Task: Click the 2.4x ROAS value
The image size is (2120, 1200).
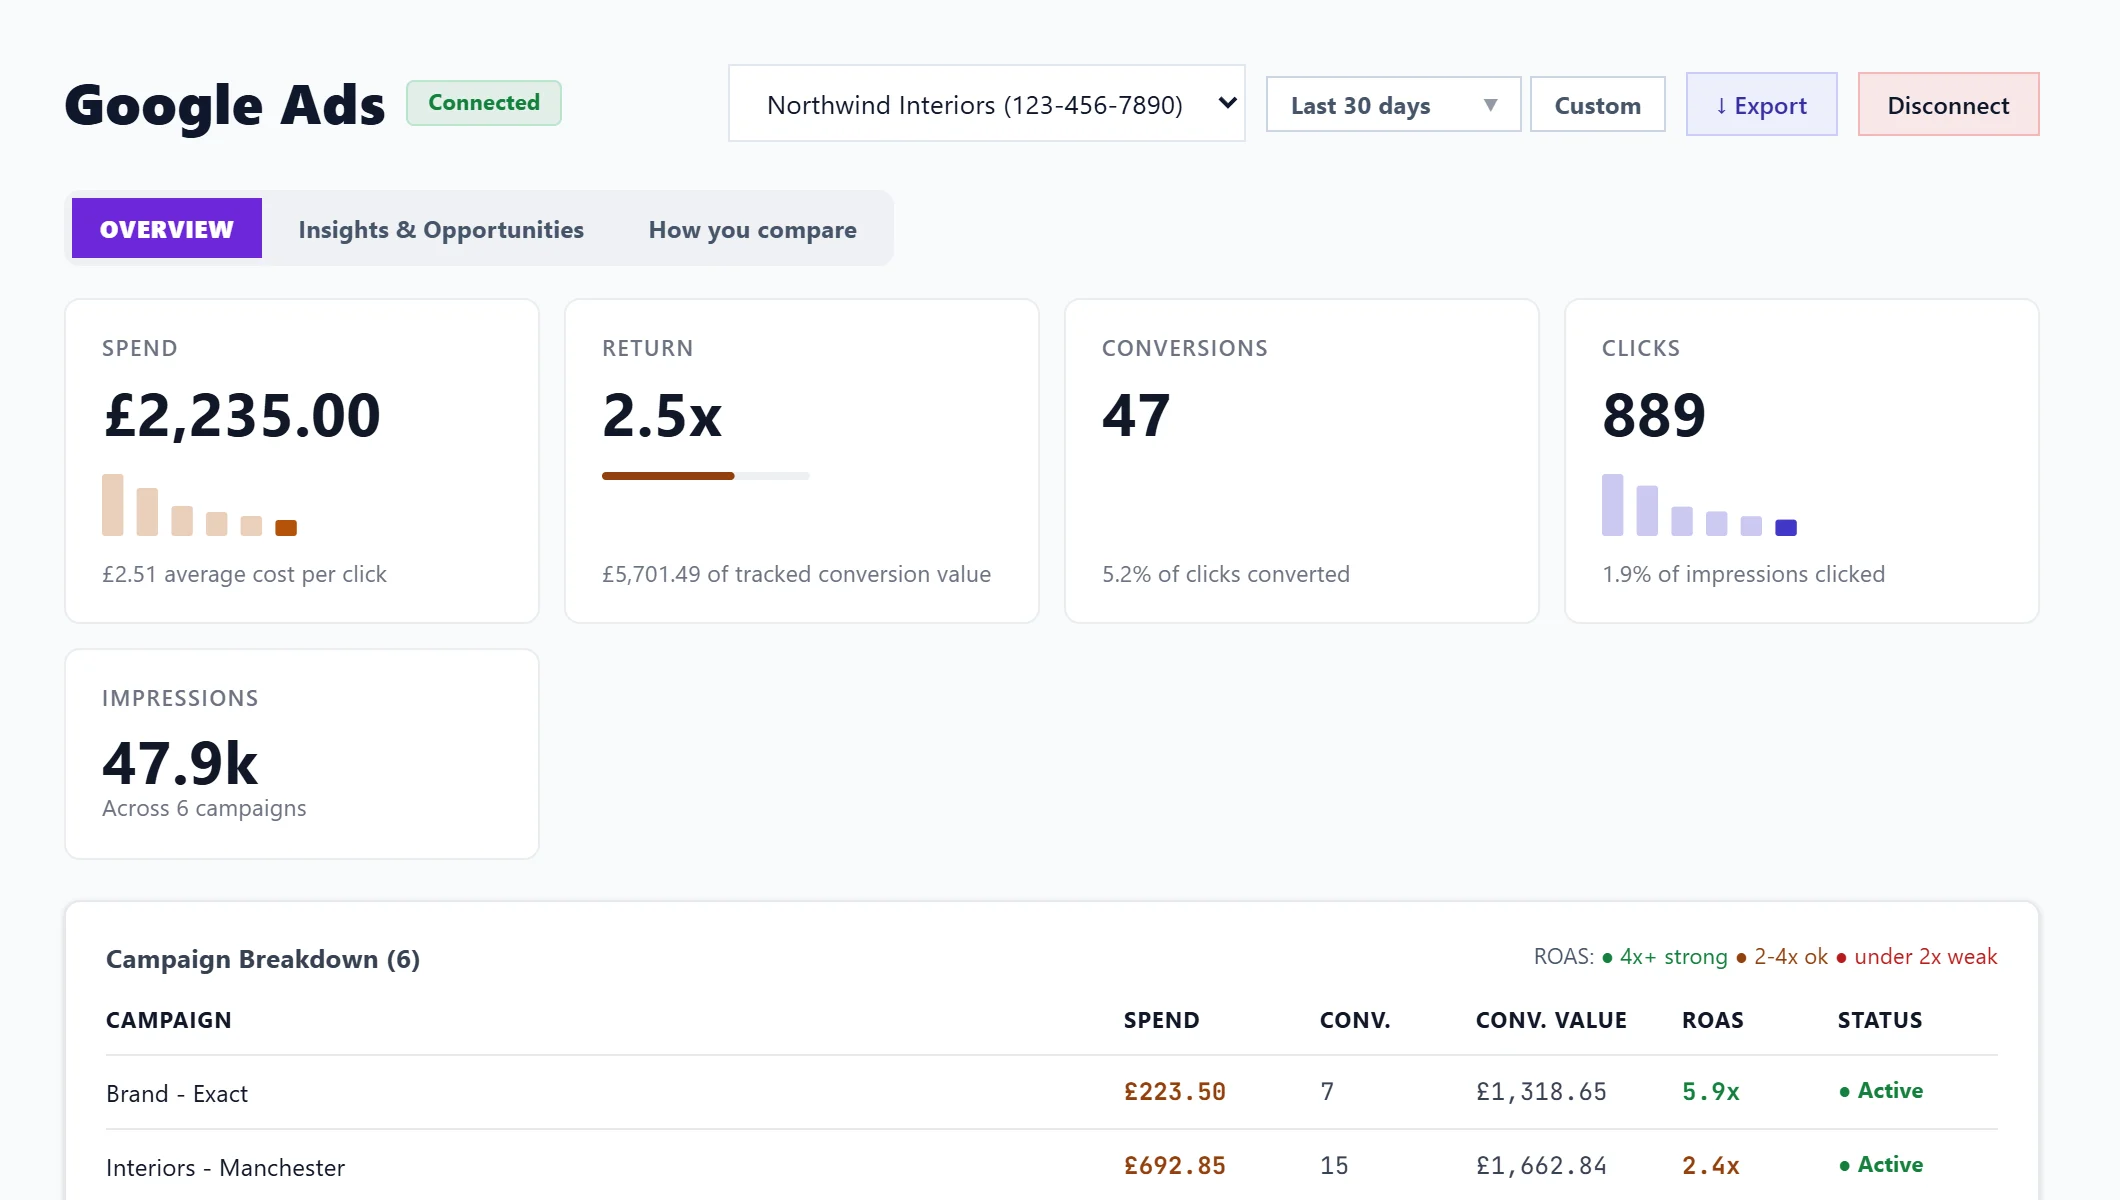Action: [x=1711, y=1166]
